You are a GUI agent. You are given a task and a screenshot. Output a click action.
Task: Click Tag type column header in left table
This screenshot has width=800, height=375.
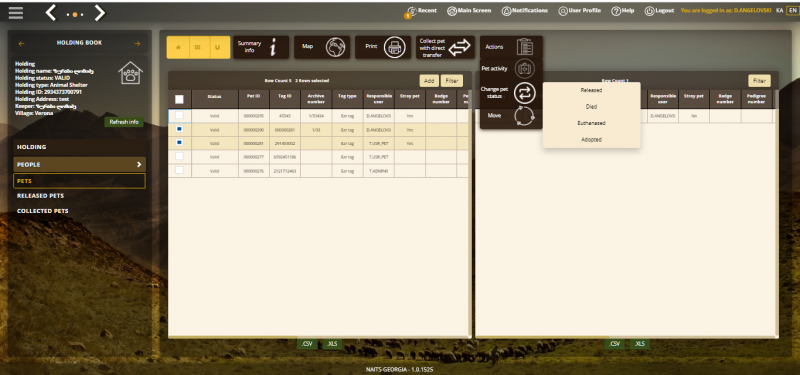click(x=347, y=98)
